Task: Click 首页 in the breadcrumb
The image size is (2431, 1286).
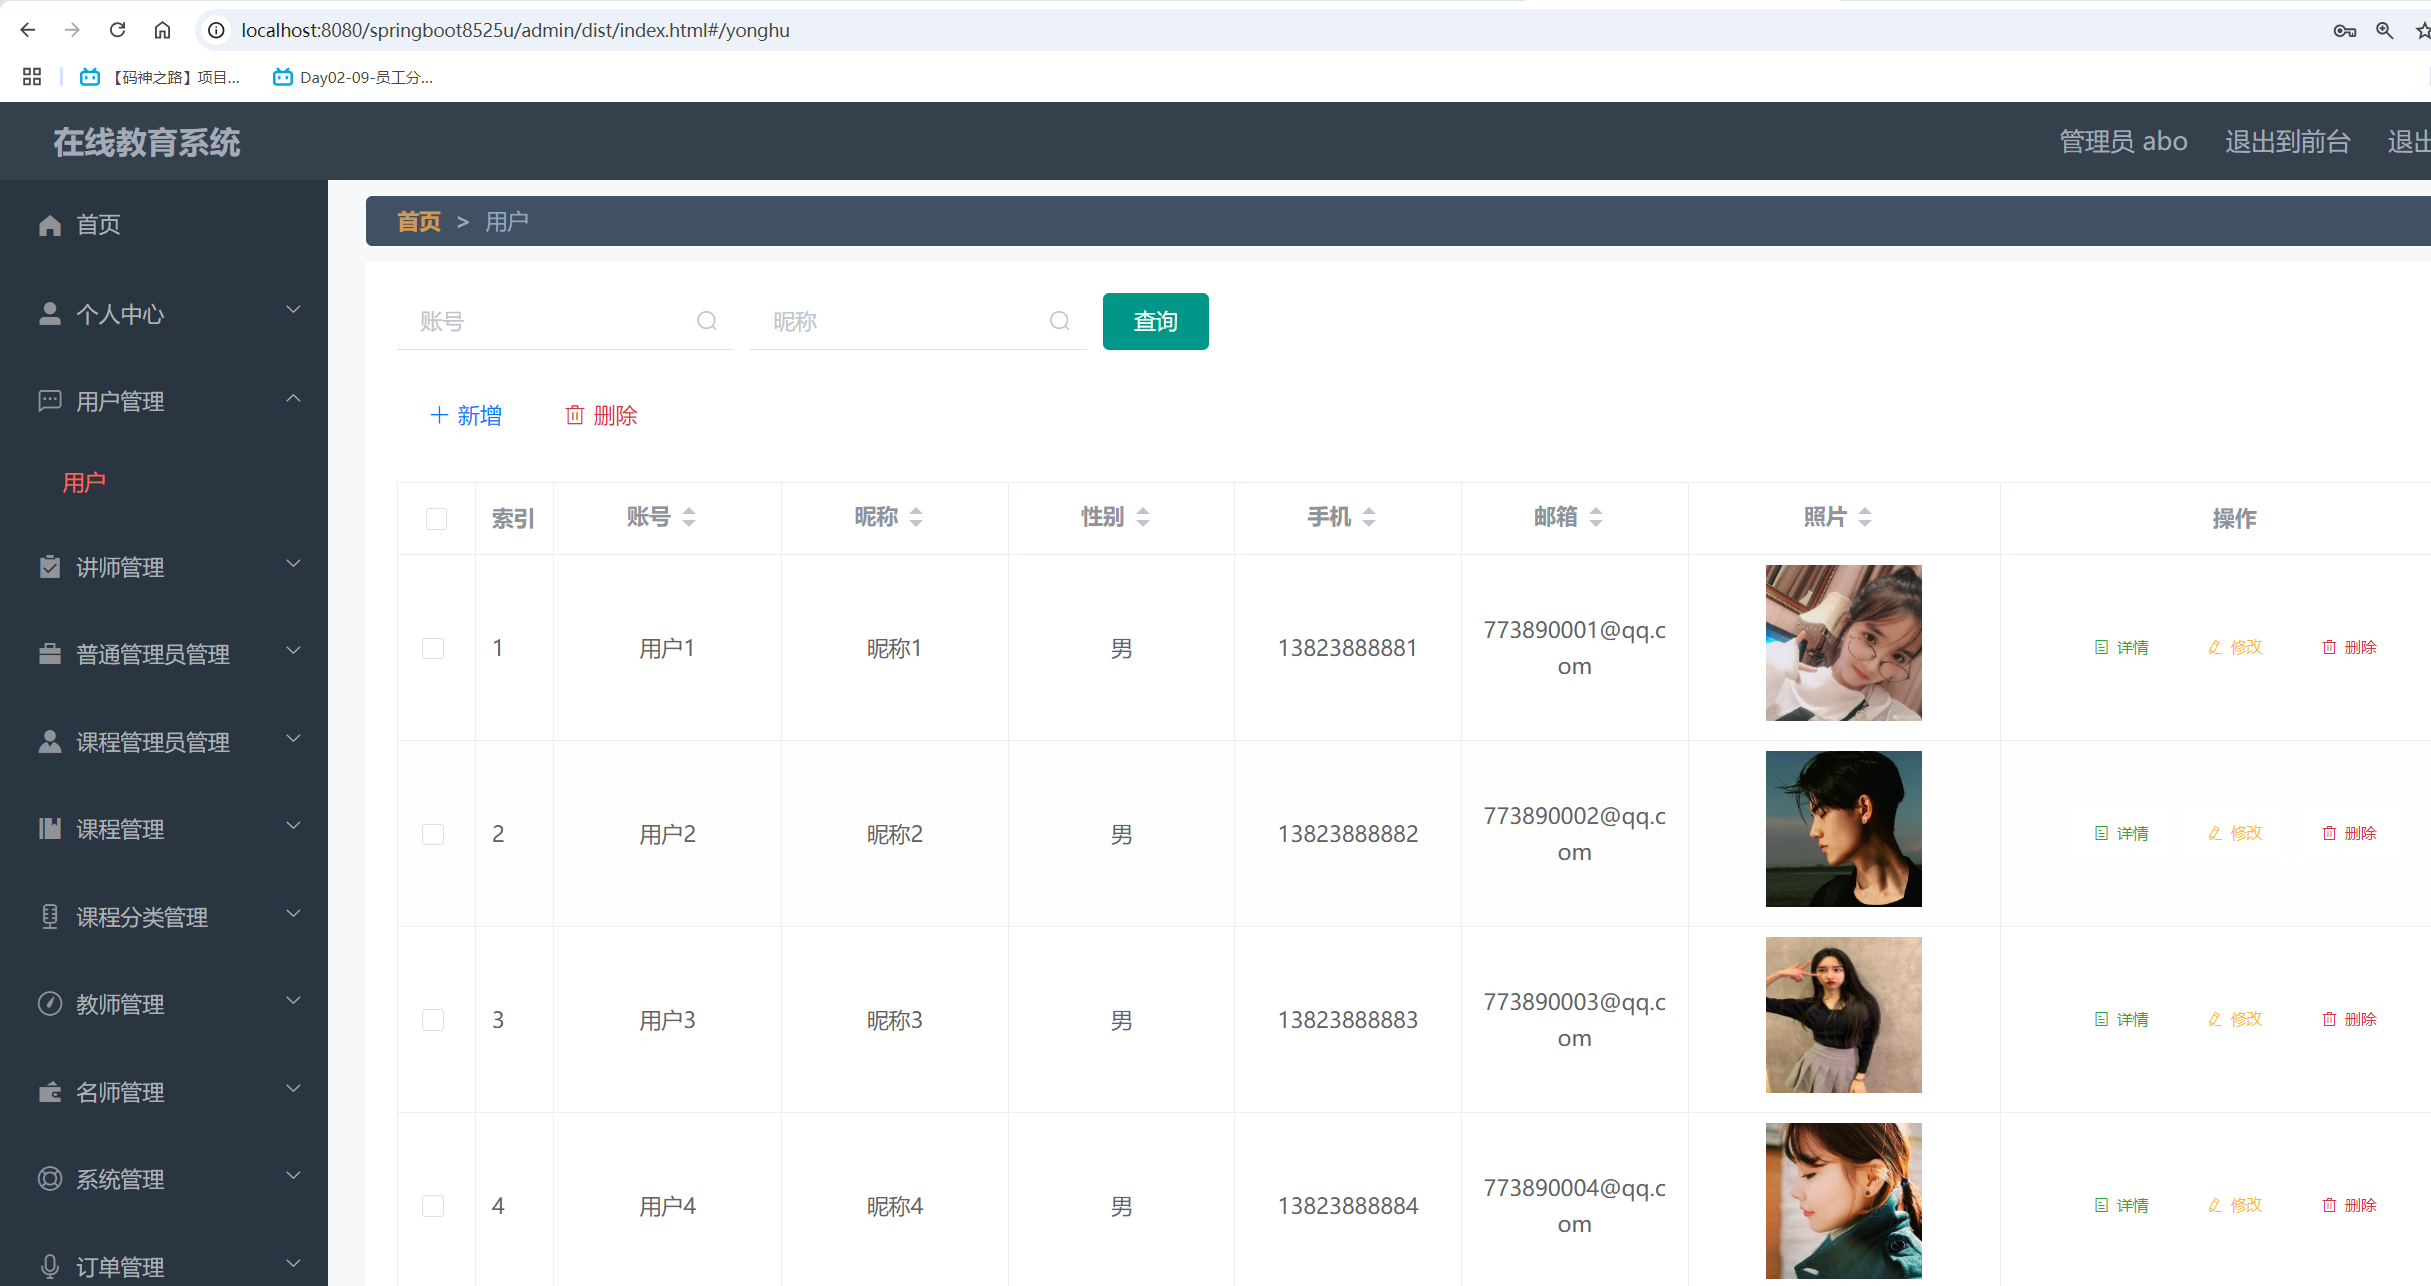Action: (x=418, y=221)
